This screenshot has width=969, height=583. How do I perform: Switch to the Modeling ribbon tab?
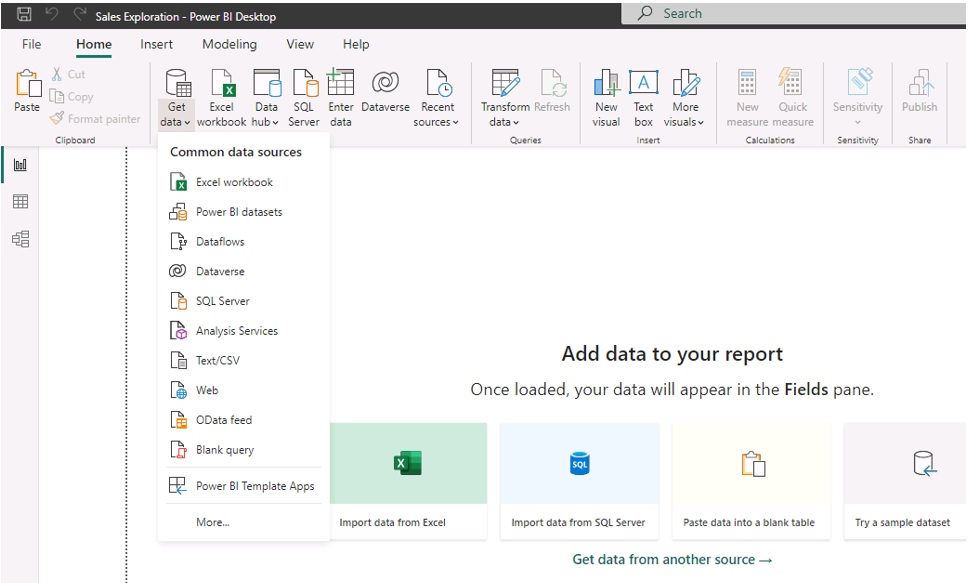[229, 44]
